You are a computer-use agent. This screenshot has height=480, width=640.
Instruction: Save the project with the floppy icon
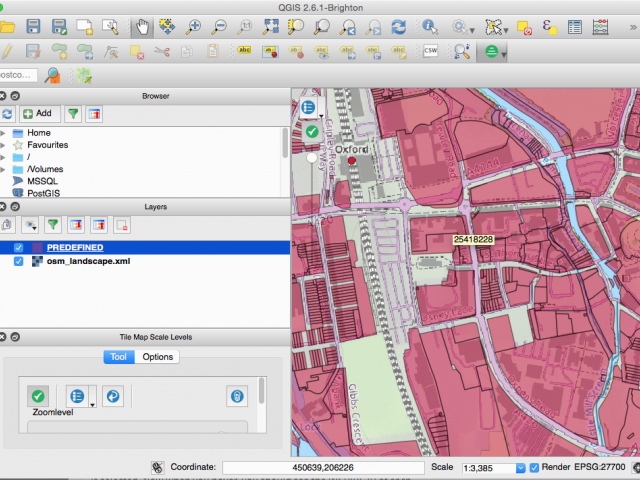point(33,27)
